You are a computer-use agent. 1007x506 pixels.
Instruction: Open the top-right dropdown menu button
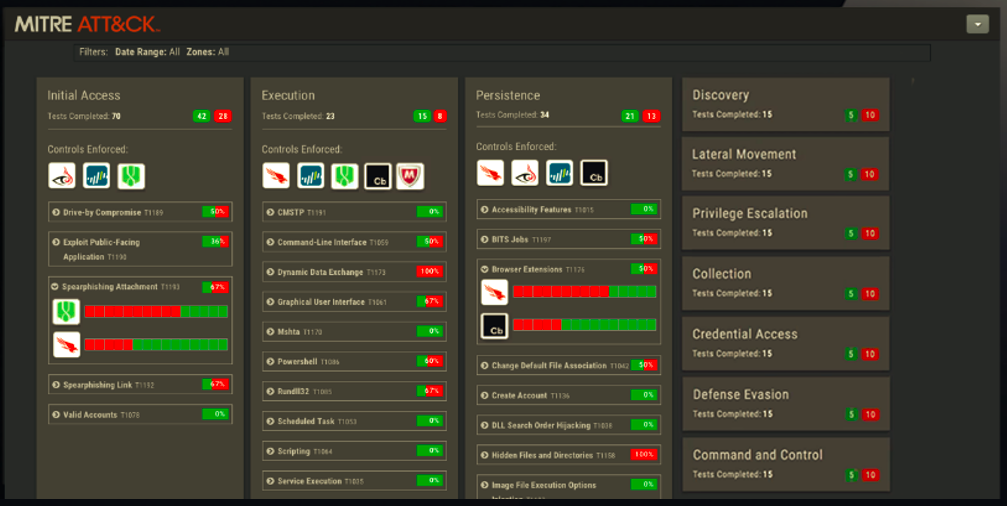click(x=977, y=24)
